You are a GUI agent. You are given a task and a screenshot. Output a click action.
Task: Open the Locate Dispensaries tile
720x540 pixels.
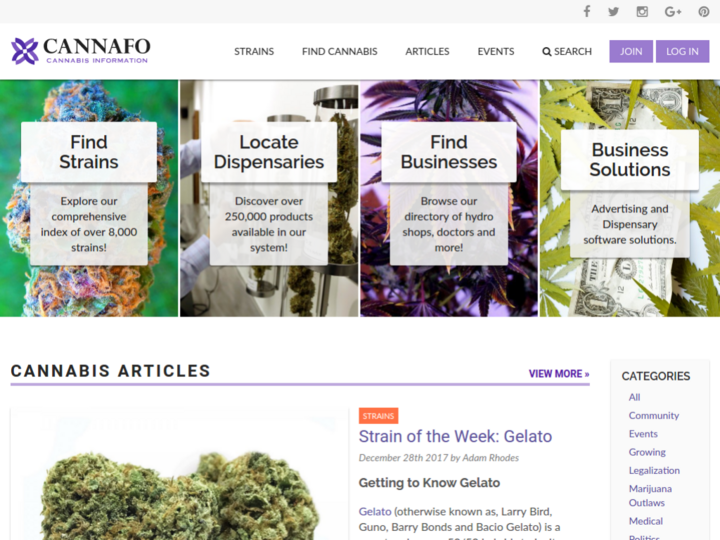[x=269, y=198]
